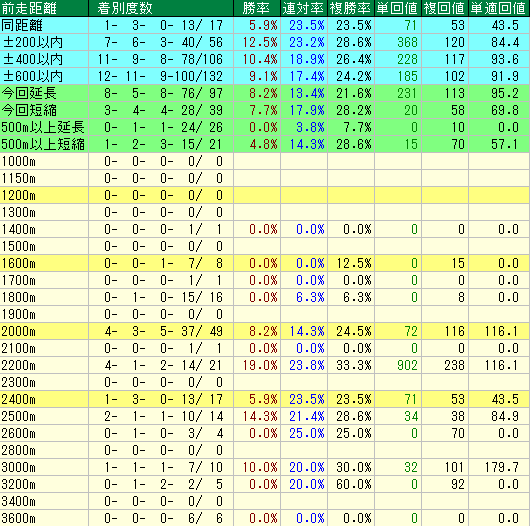The image size is (530, 526).
Task: Select the 500m以上延長 row label
Action: pos(44,127)
